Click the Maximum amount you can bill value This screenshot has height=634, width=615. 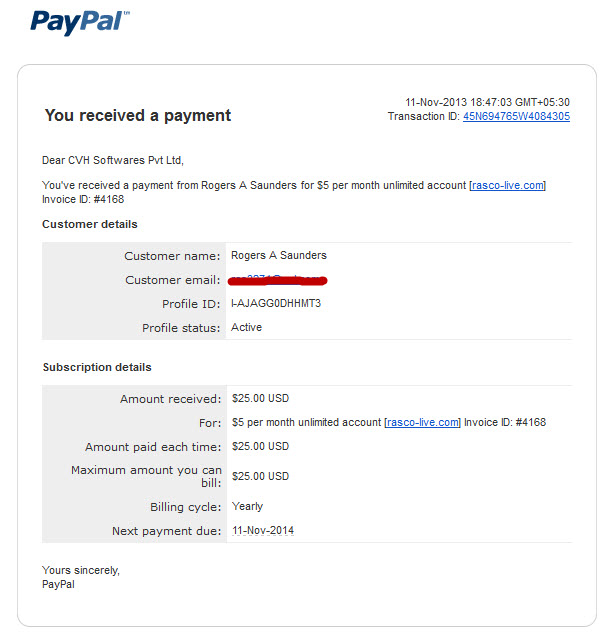(x=260, y=476)
